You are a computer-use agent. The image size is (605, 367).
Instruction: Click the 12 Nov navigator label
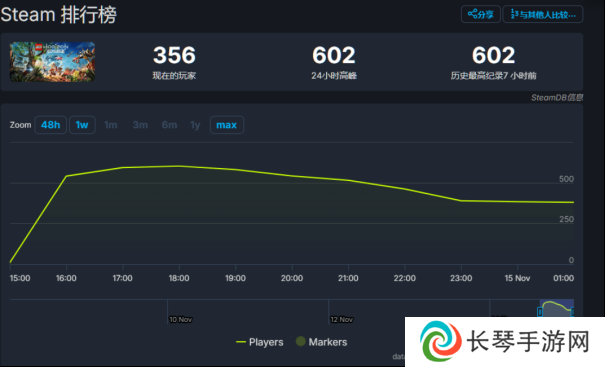click(x=341, y=320)
